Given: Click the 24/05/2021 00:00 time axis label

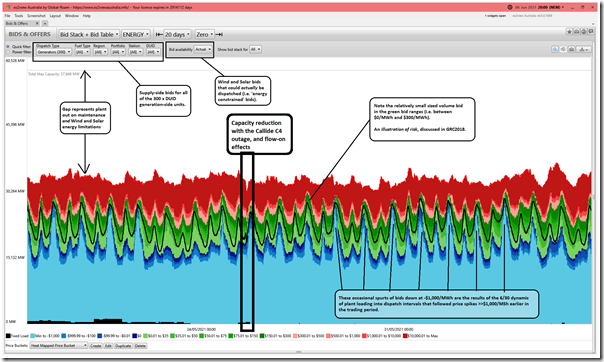Looking at the screenshot, I should tap(201, 330).
